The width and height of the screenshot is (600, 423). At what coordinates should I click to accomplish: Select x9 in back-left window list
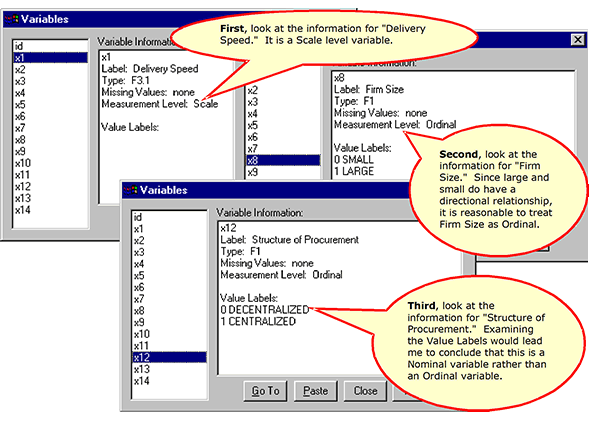(50, 151)
